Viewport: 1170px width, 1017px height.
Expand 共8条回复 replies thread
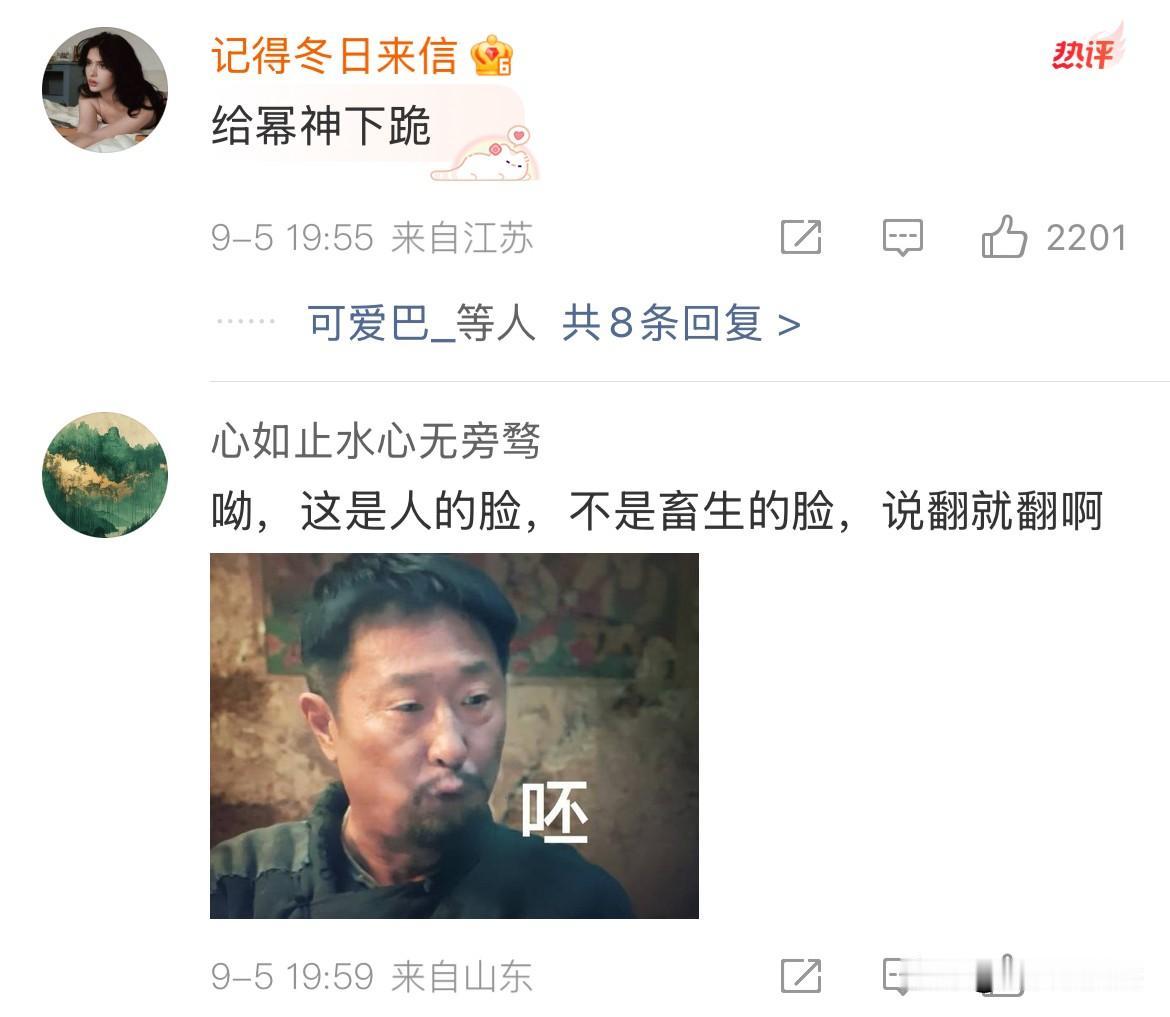click(x=681, y=323)
